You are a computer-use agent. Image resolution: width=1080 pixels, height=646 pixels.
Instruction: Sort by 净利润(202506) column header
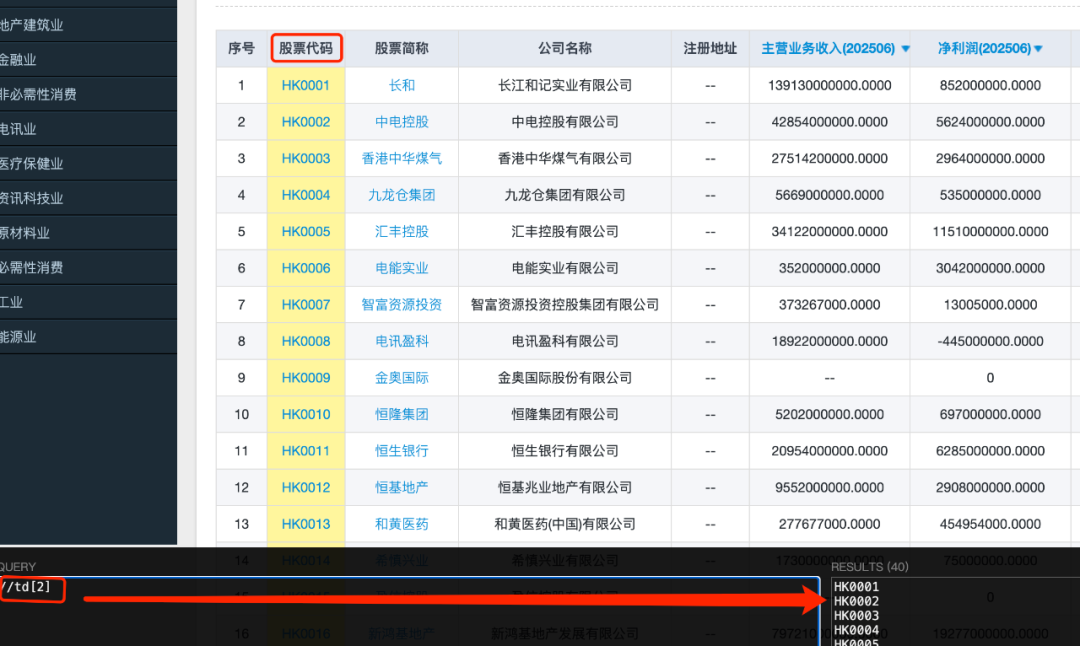(984, 48)
